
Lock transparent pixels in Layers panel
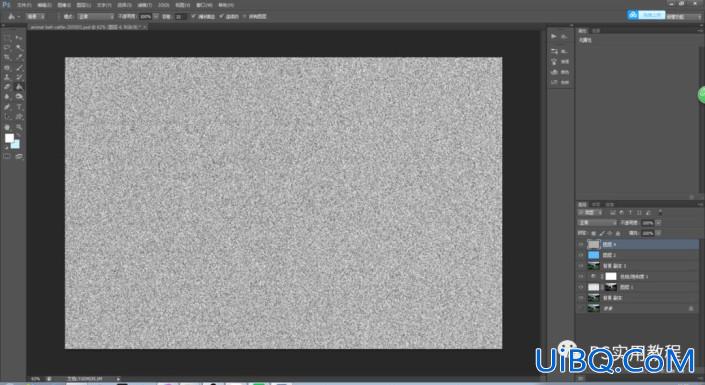[593, 233]
